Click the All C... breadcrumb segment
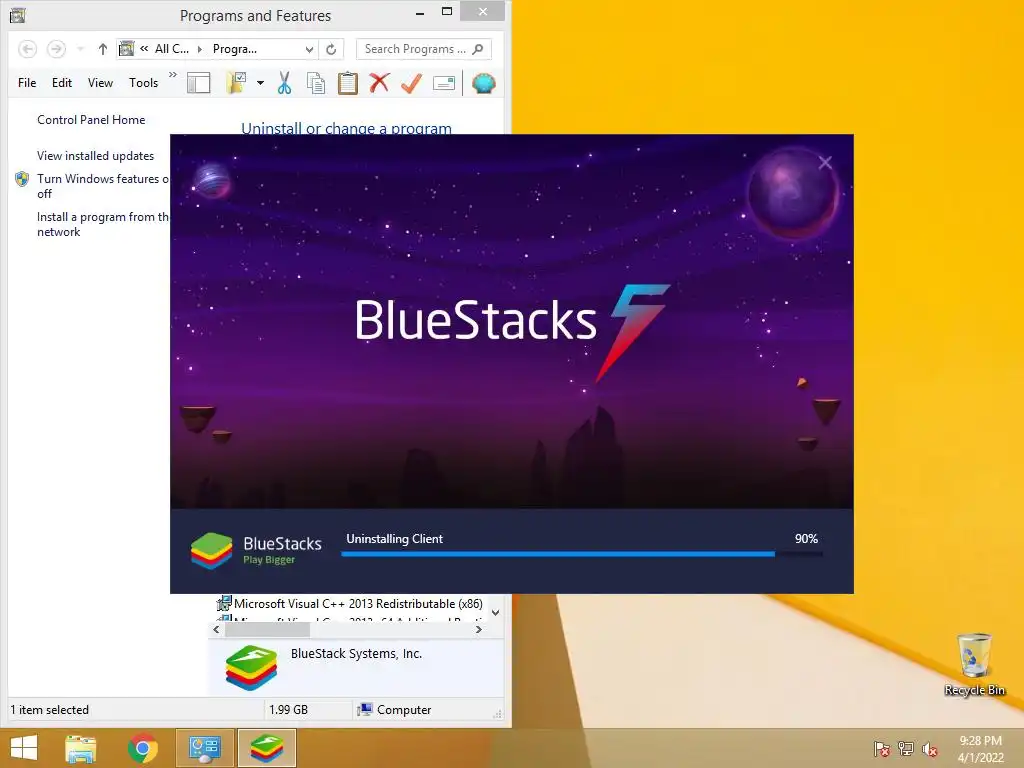 click(x=172, y=49)
